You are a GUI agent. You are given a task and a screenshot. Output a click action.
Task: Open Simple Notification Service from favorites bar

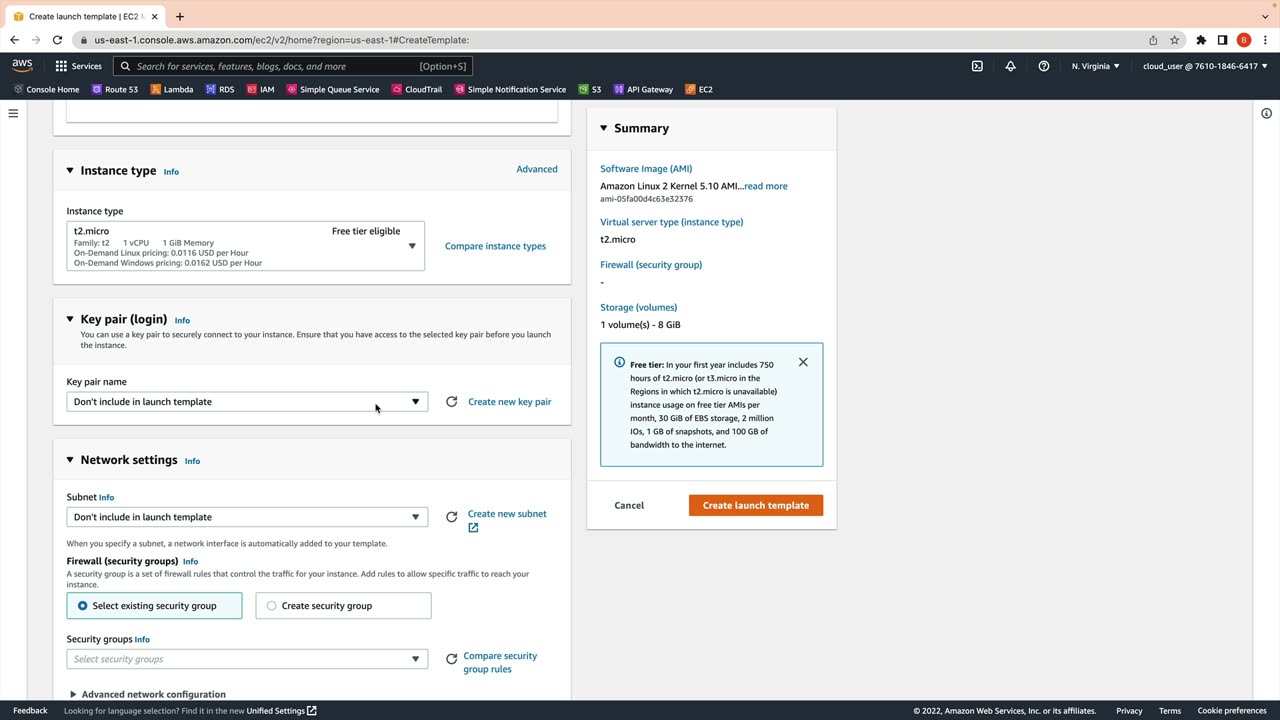[x=510, y=89]
